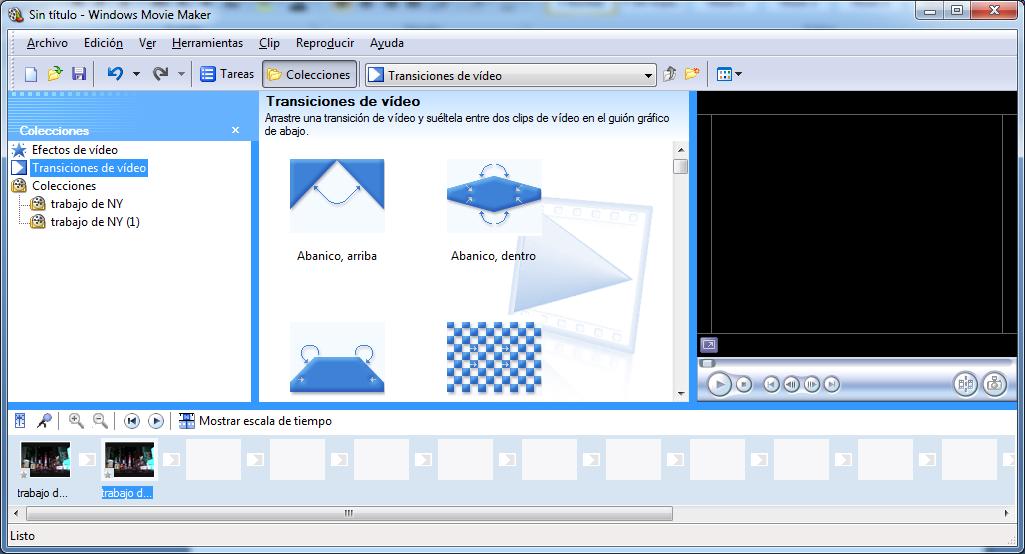Open the Transiciones de vídeo location dropdown
1025x554 pixels.
tap(648, 75)
